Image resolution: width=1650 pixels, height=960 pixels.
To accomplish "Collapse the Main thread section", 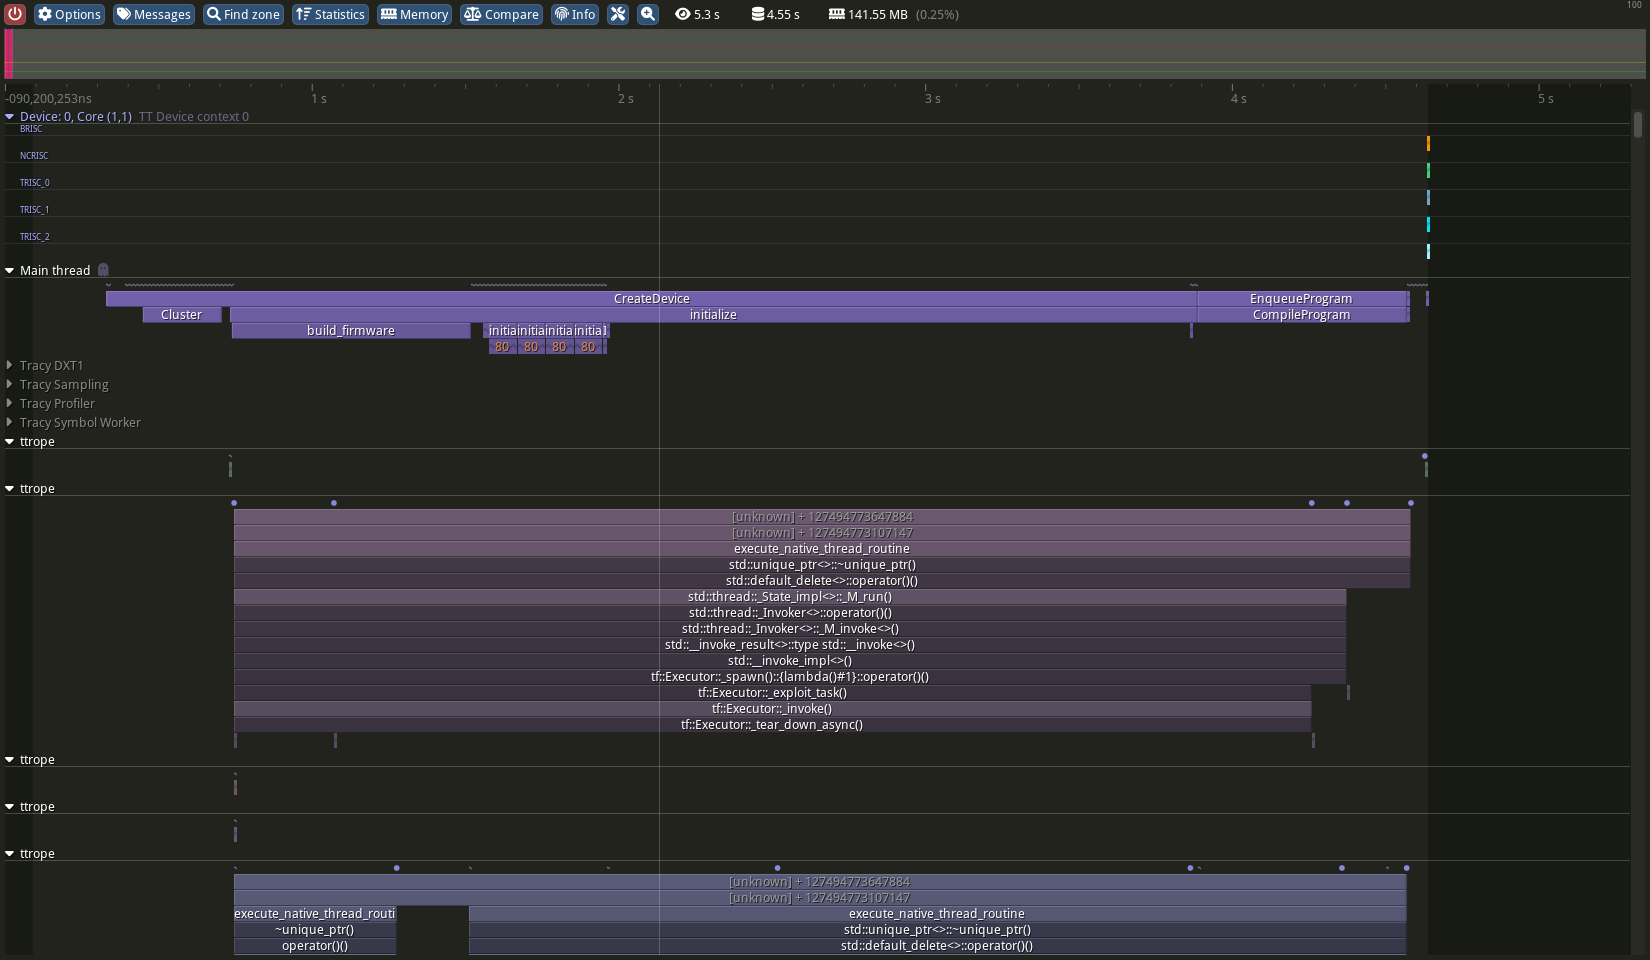I will (10, 271).
